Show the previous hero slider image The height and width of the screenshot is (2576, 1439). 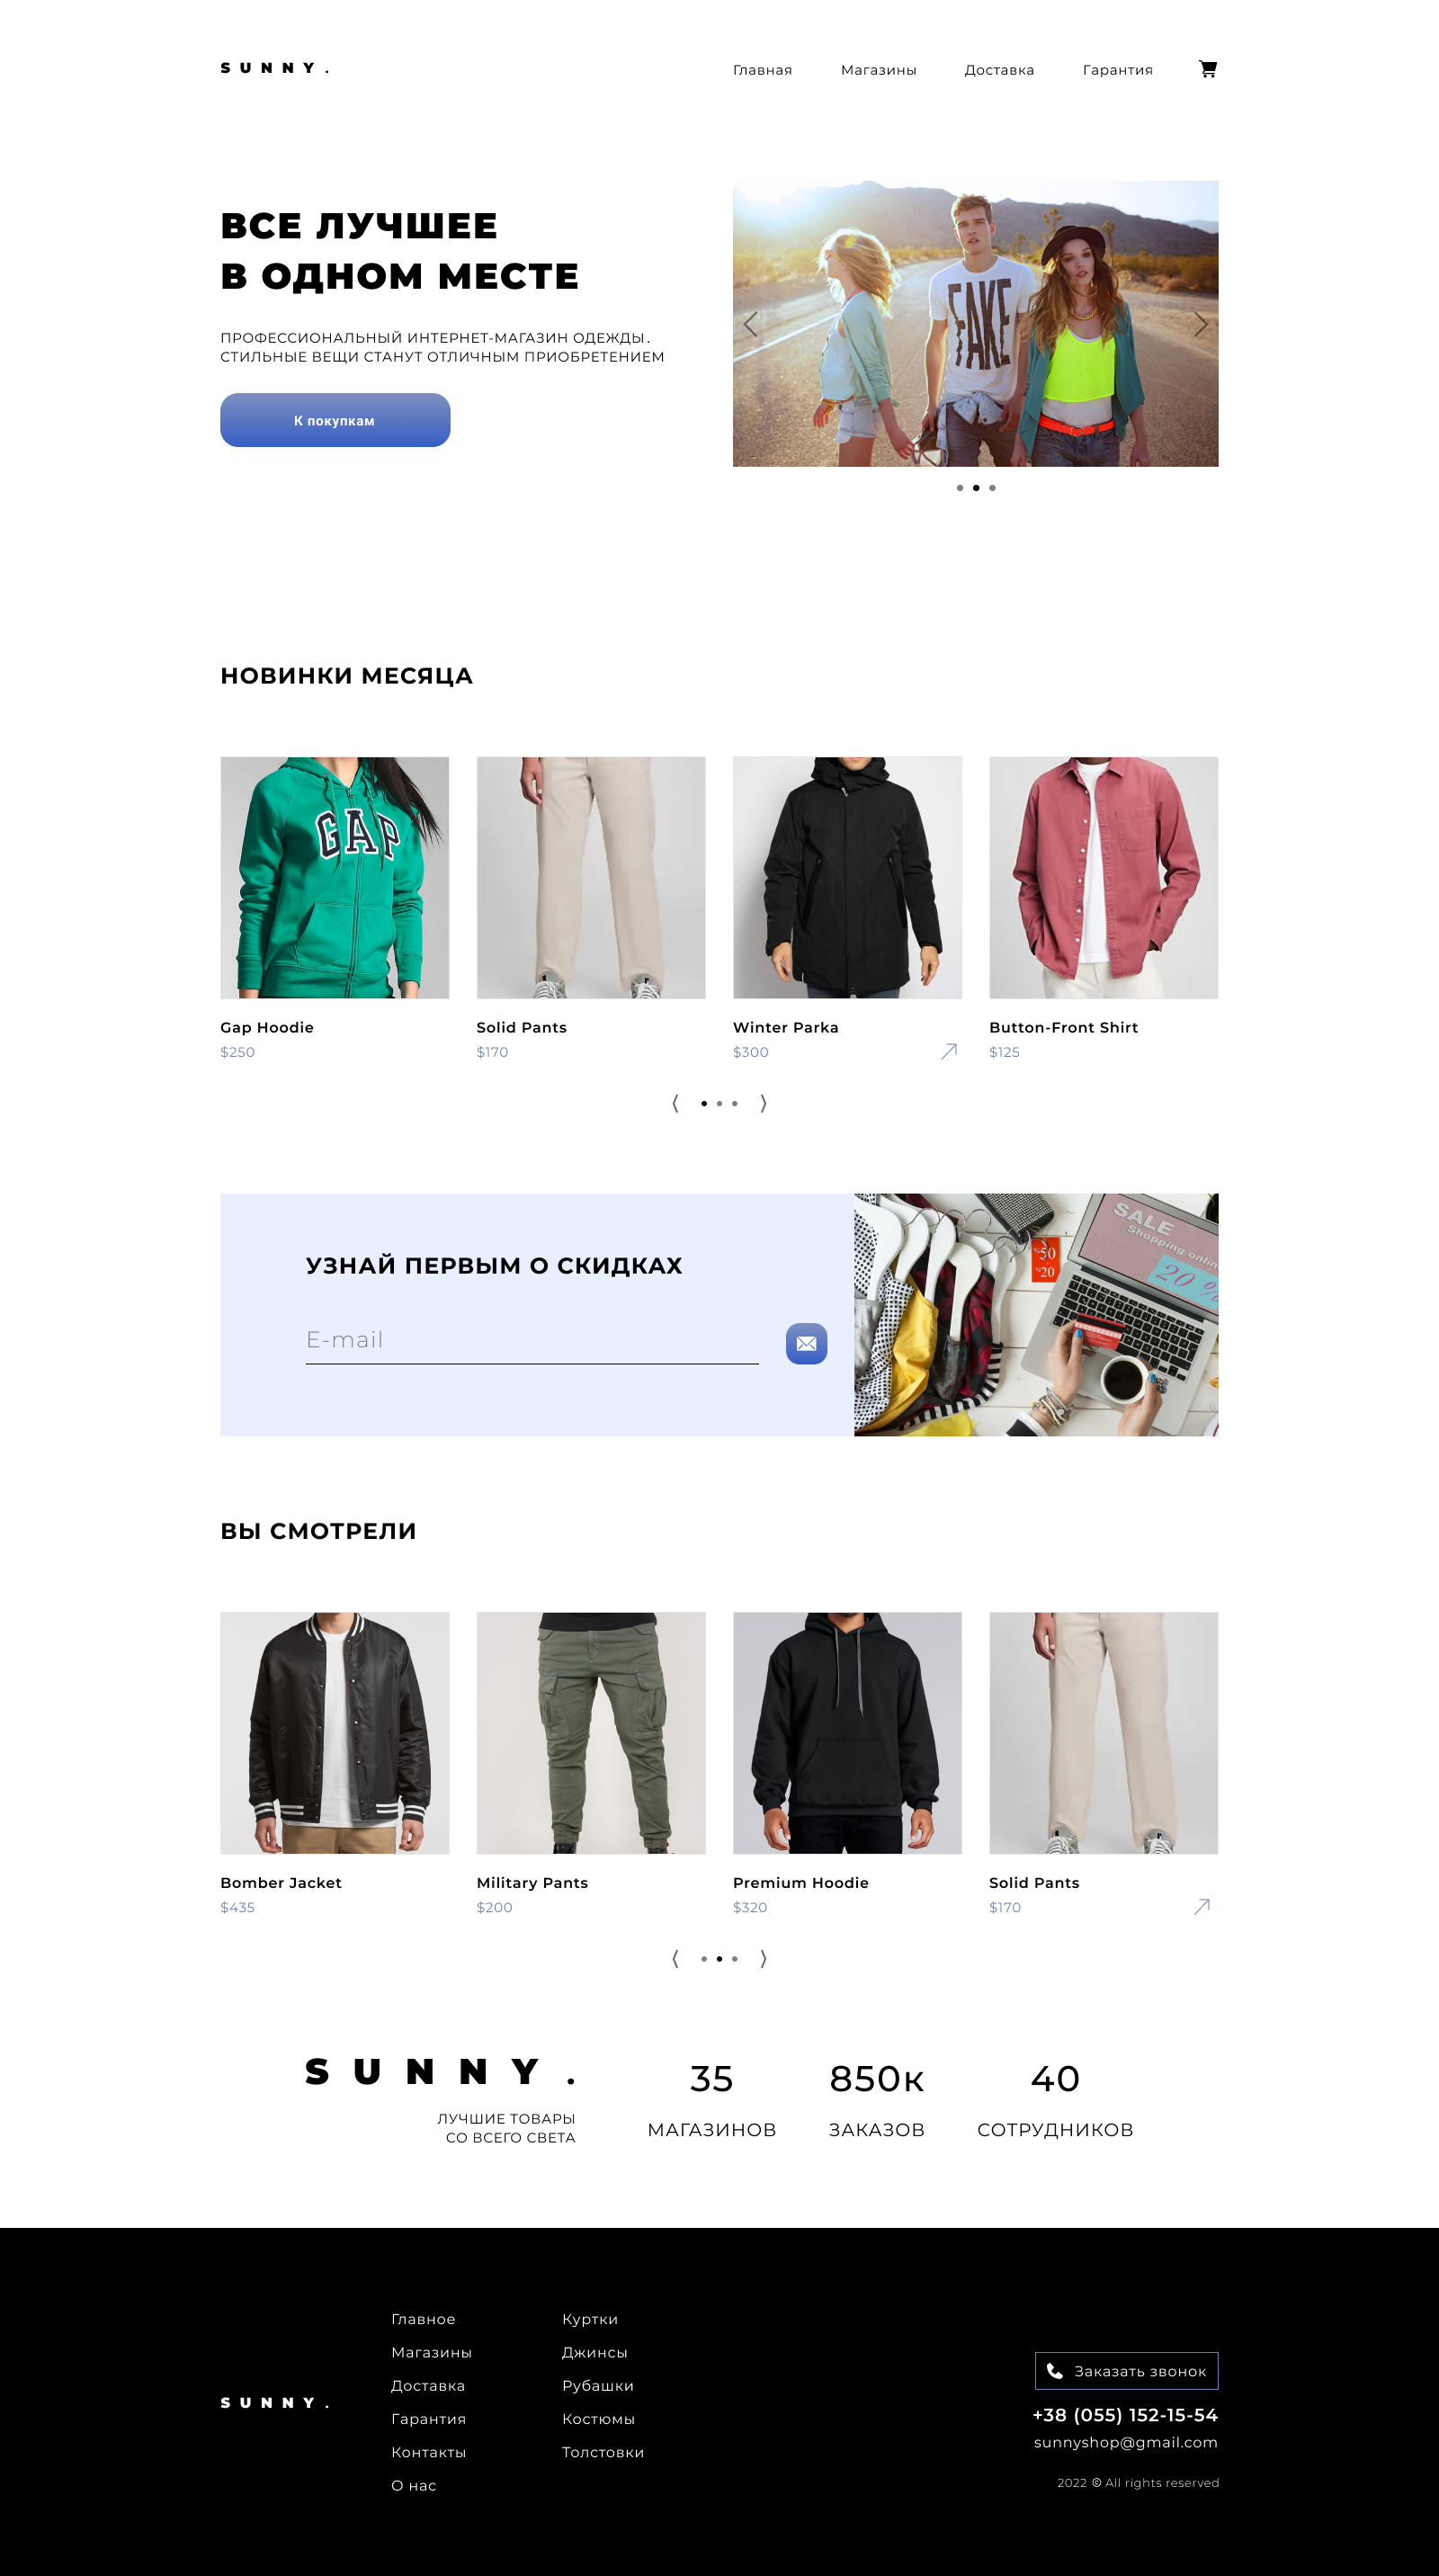[x=751, y=324]
